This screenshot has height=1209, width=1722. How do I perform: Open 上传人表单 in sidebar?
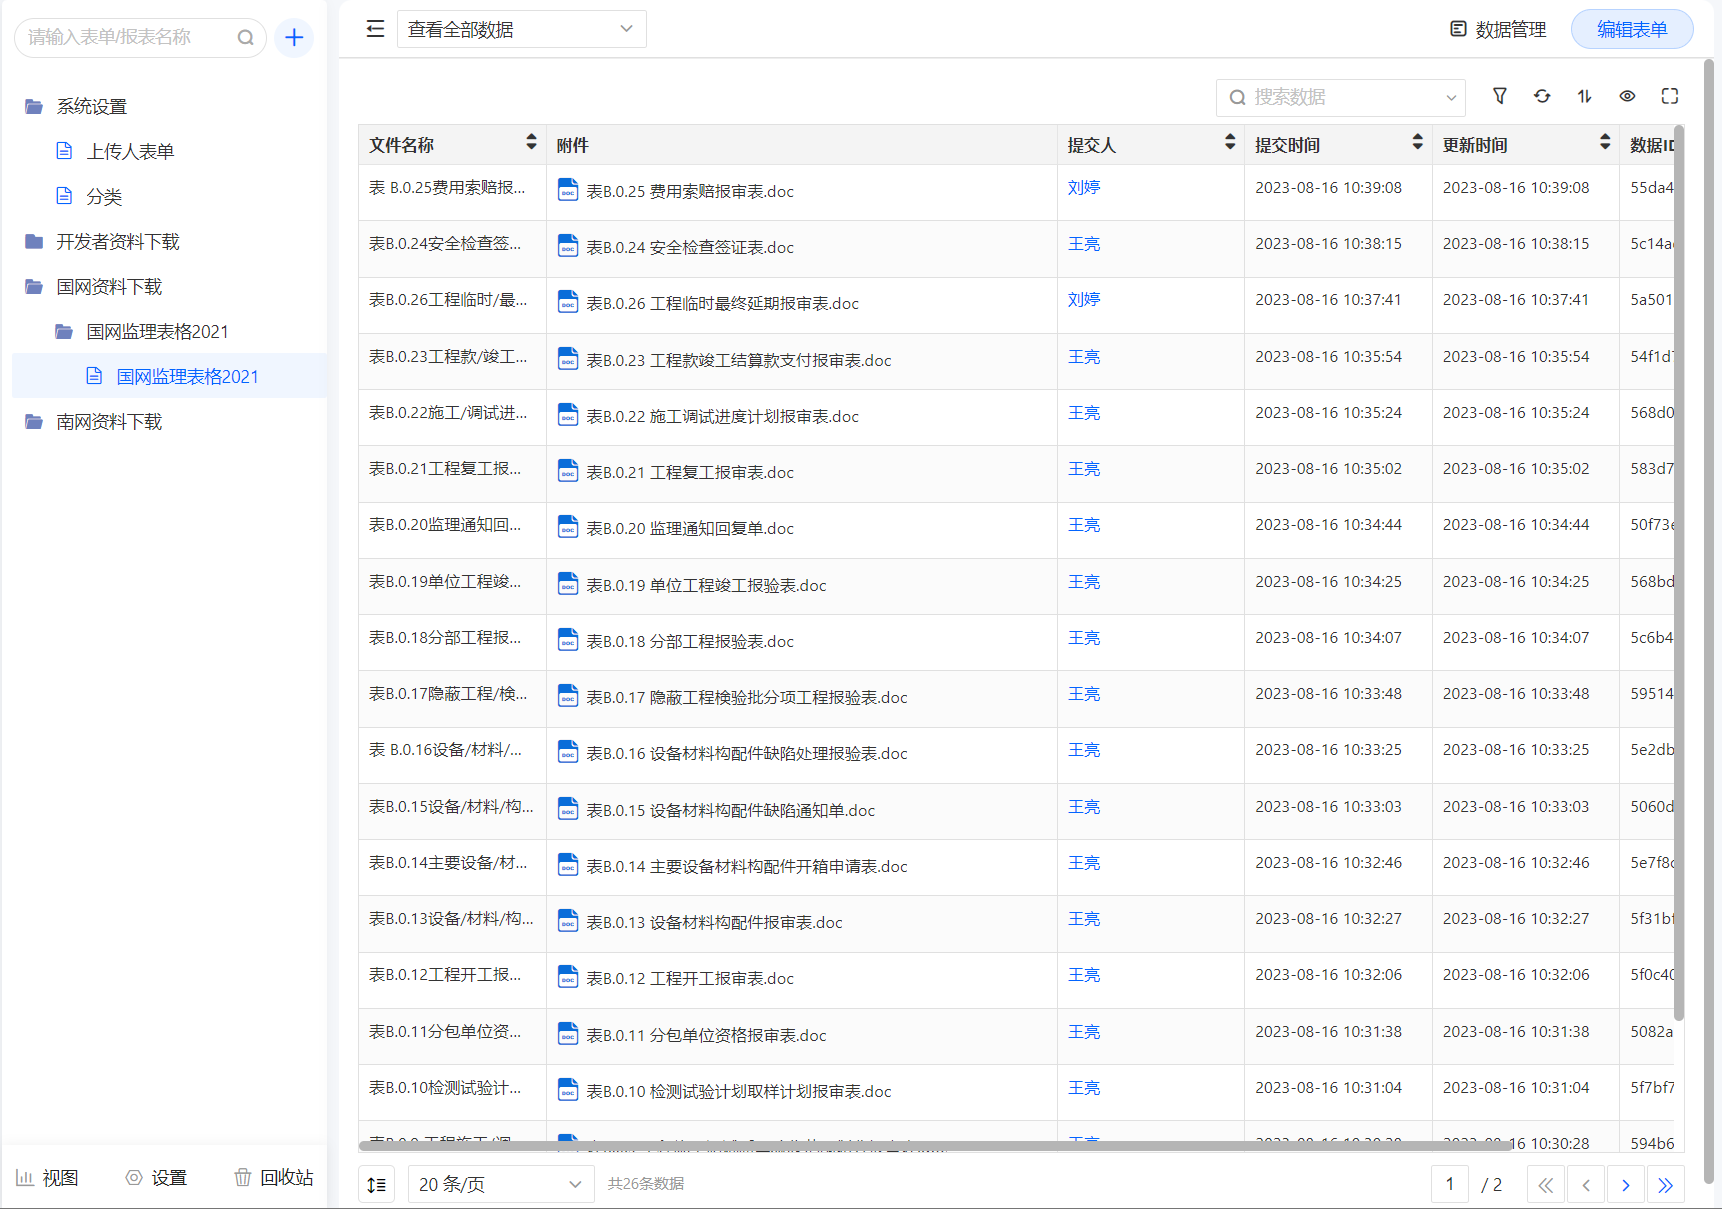[130, 151]
